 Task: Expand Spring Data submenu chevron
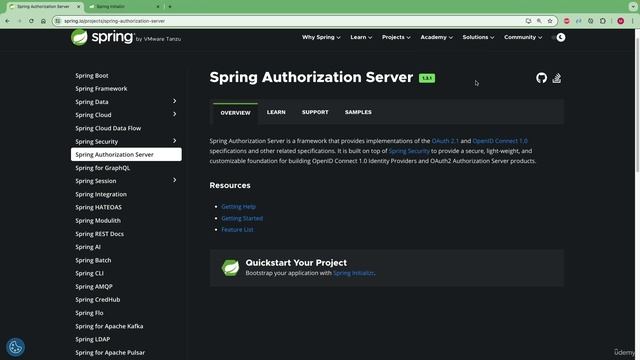pos(174,101)
